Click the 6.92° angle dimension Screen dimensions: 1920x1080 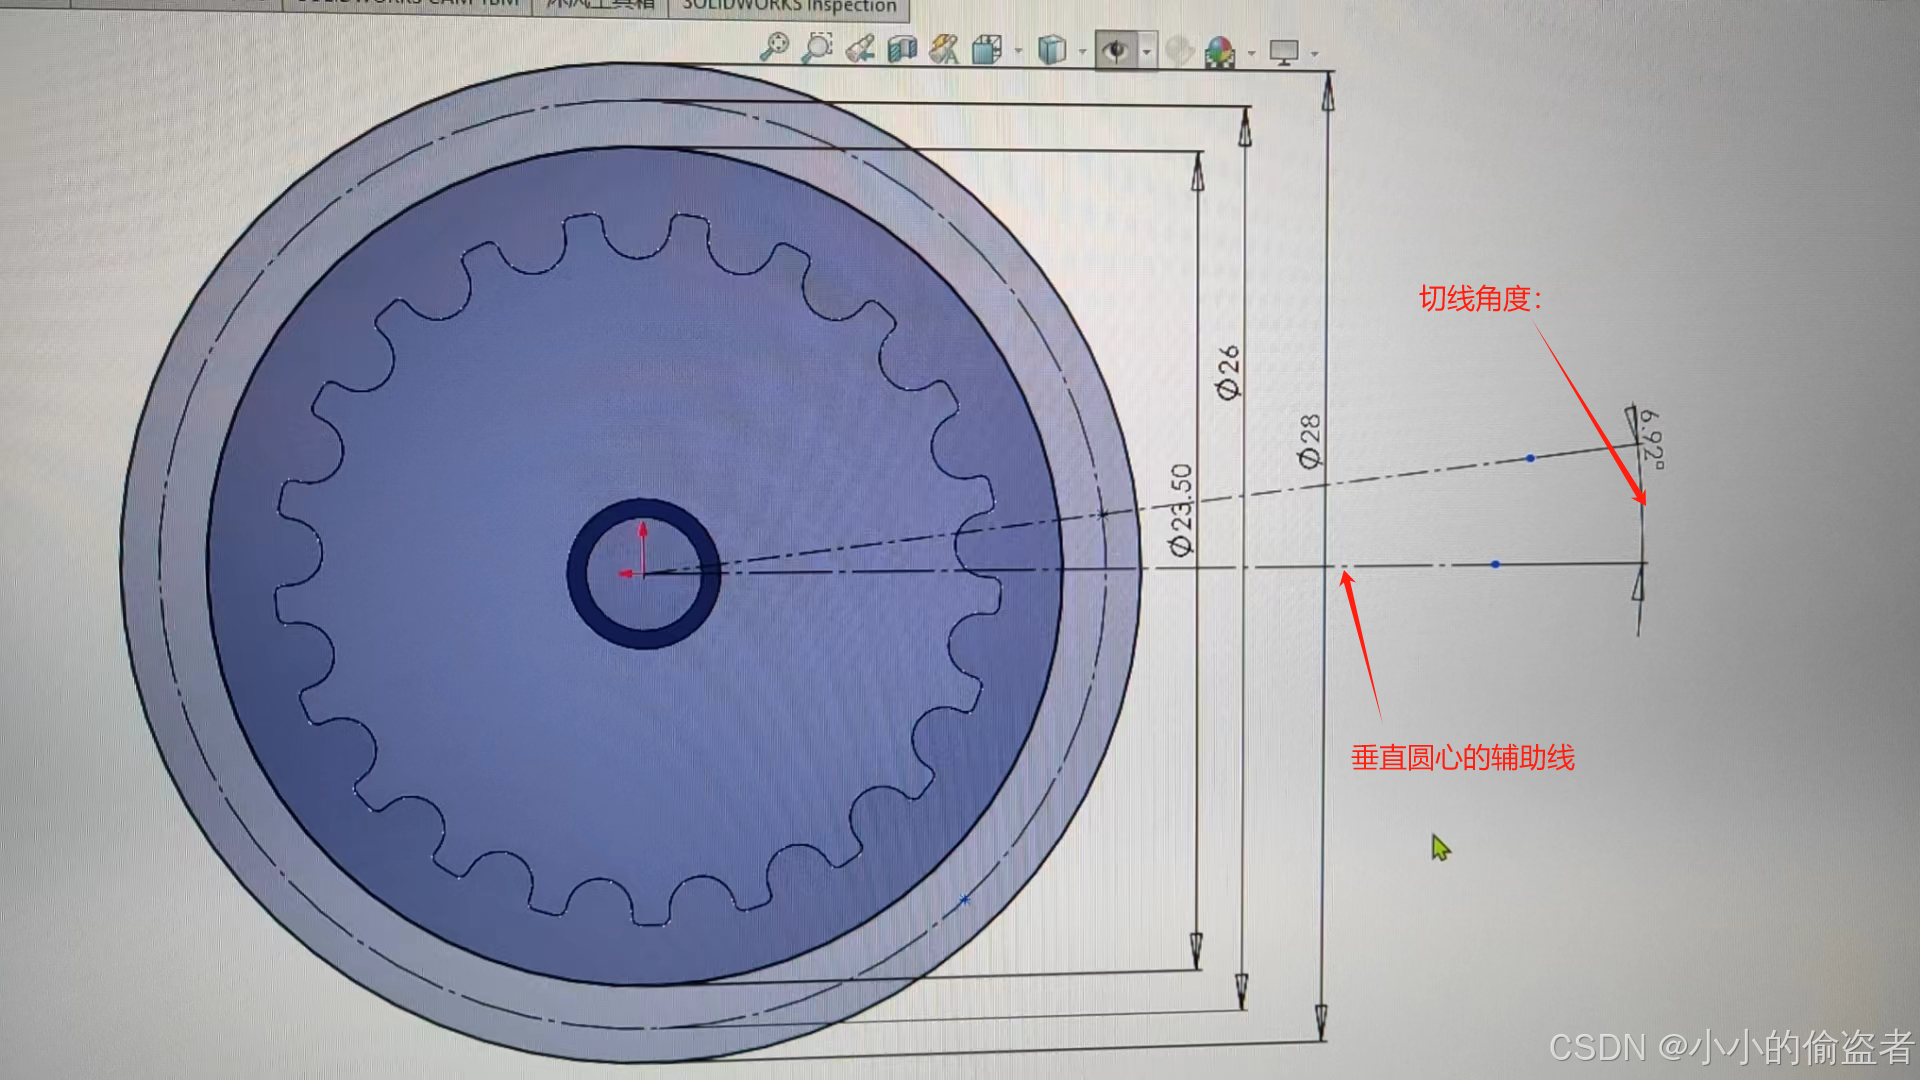(1651, 439)
